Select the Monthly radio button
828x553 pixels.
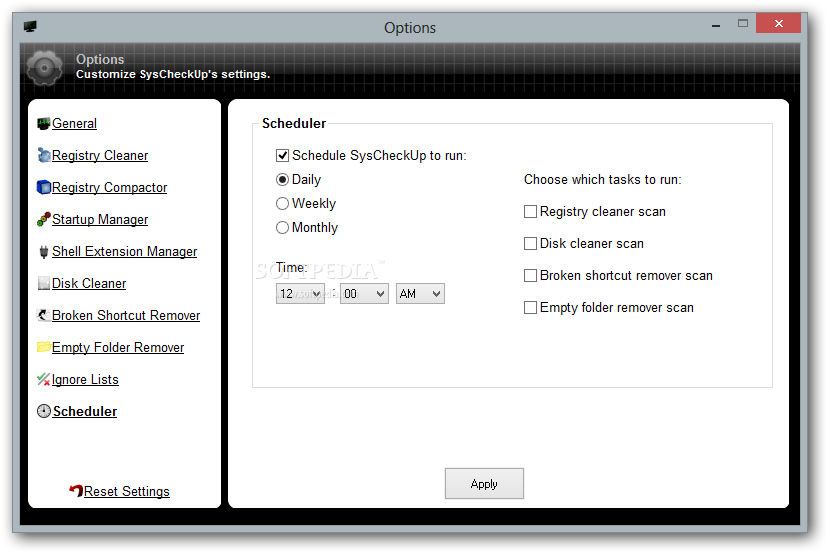[283, 228]
